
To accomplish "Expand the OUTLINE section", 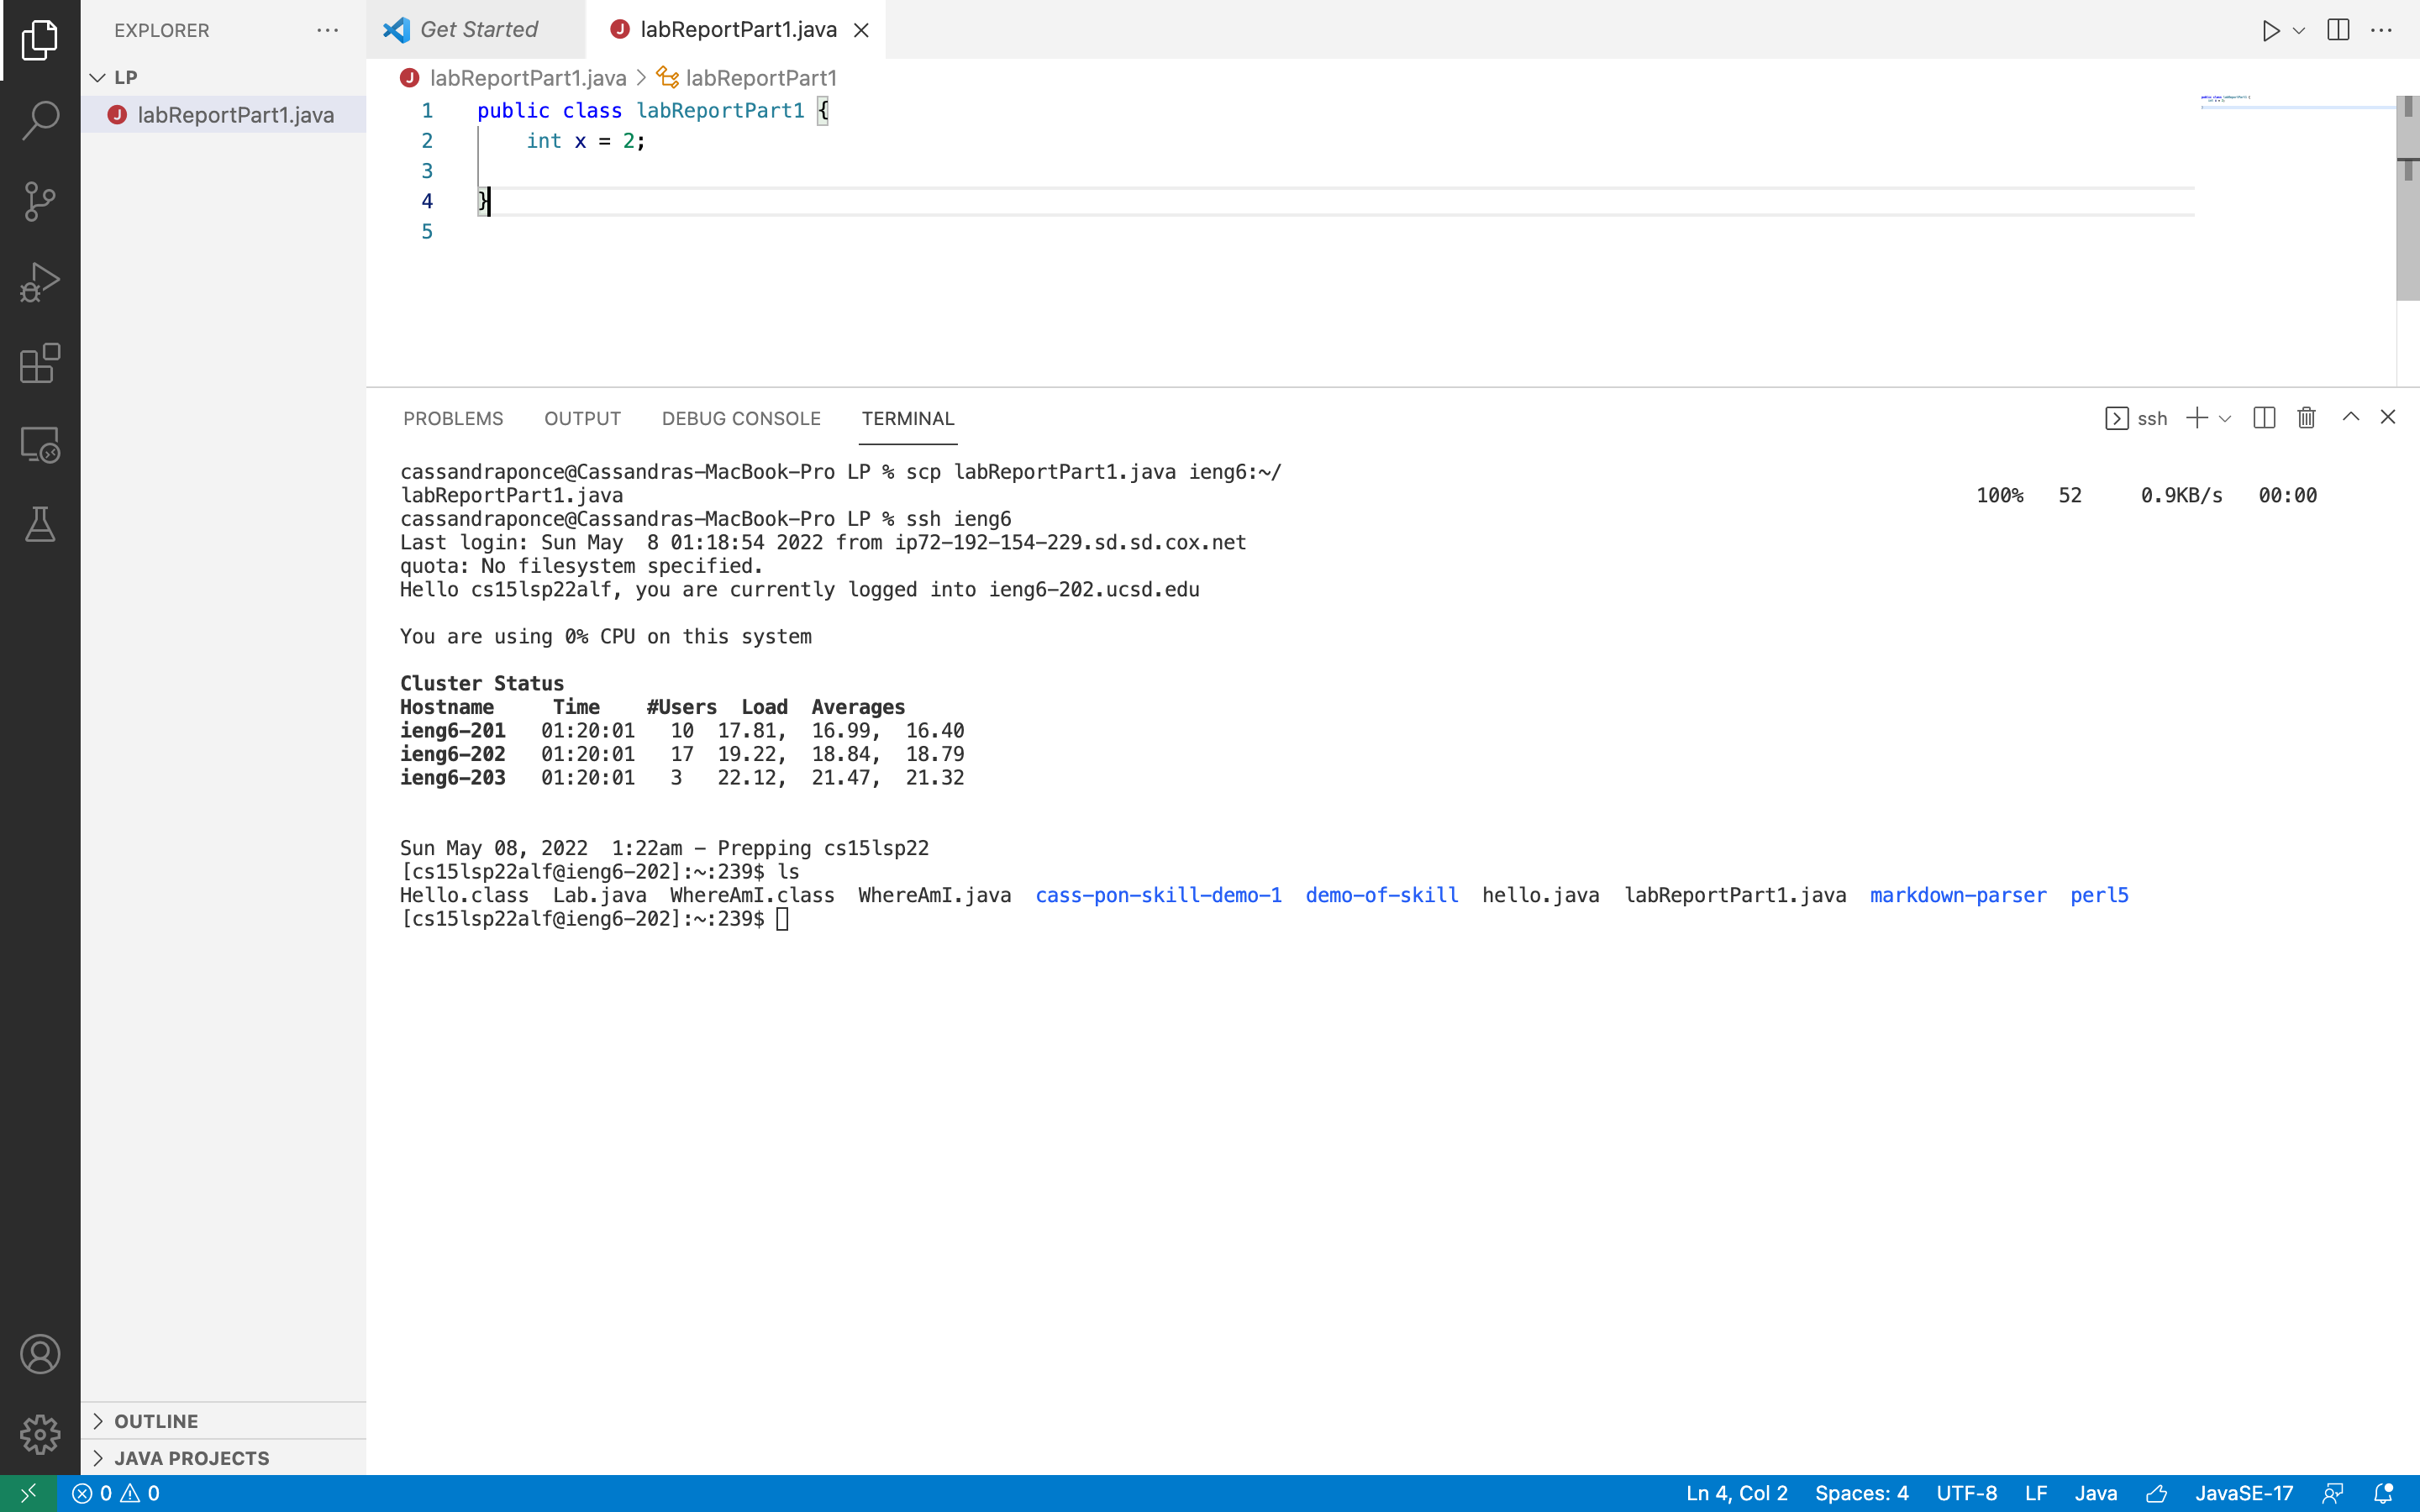I will [x=224, y=1420].
